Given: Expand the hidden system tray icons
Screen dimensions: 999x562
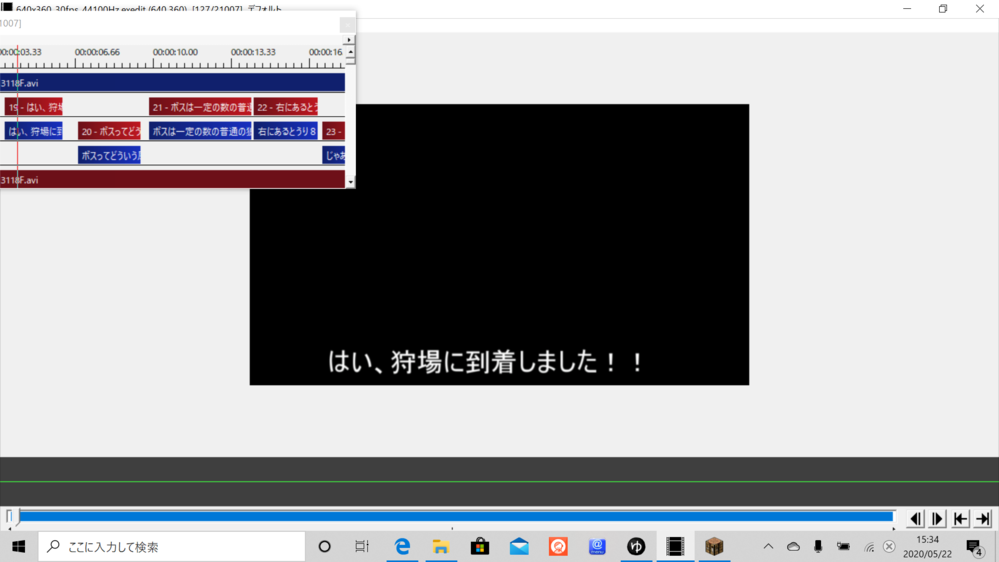Looking at the screenshot, I should pyautogui.click(x=768, y=547).
